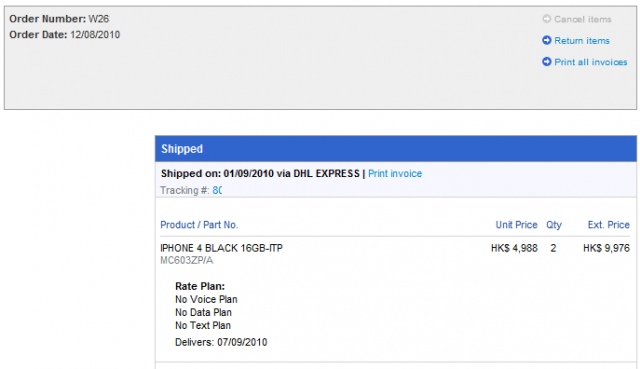Click the Unit Price column header
The width and height of the screenshot is (640, 369).
(516, 225)
